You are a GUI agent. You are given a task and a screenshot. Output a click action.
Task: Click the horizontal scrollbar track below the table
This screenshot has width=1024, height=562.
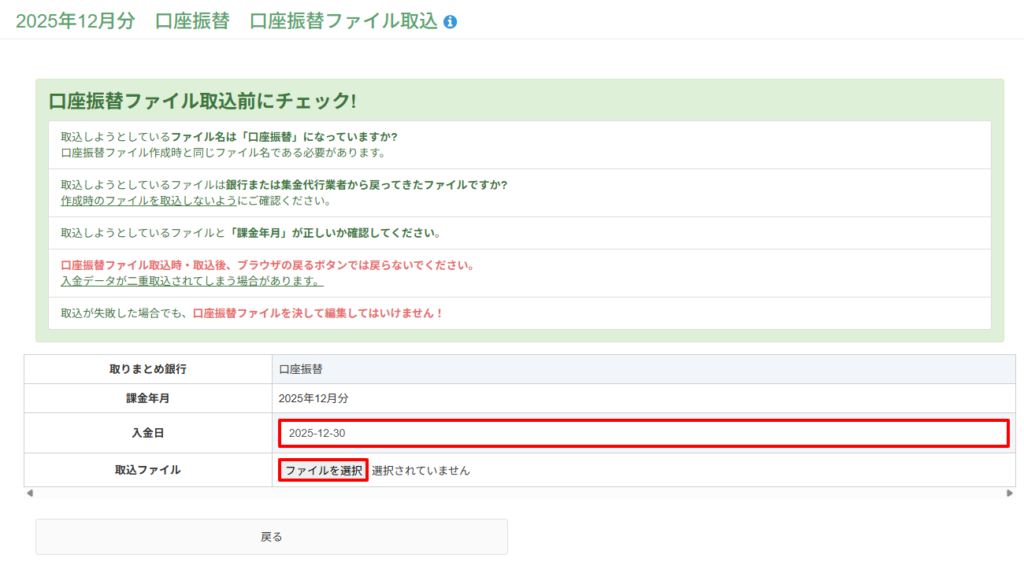point(520,493)
